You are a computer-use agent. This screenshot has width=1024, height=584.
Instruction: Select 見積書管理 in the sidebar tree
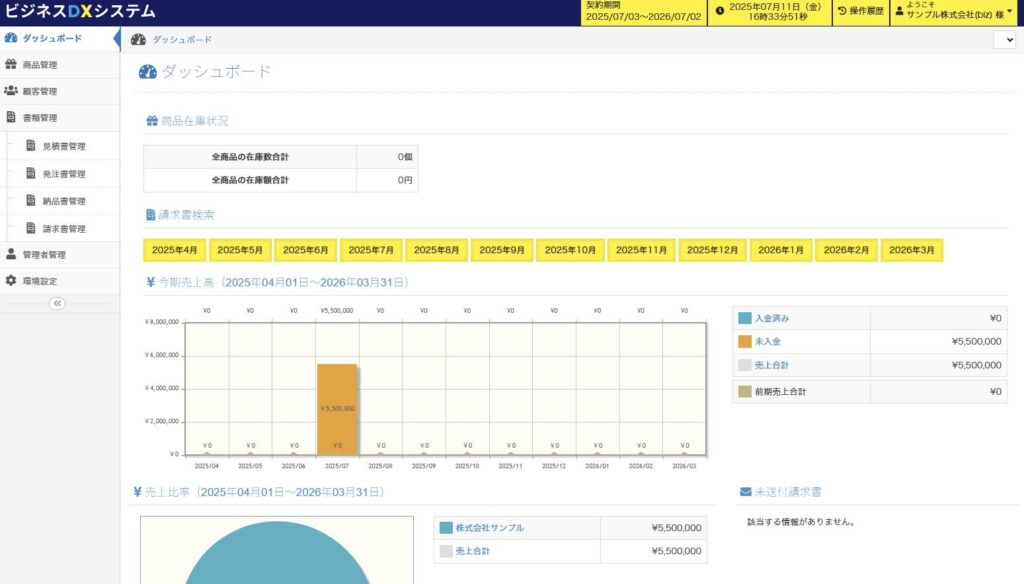(x=63, y=146)
